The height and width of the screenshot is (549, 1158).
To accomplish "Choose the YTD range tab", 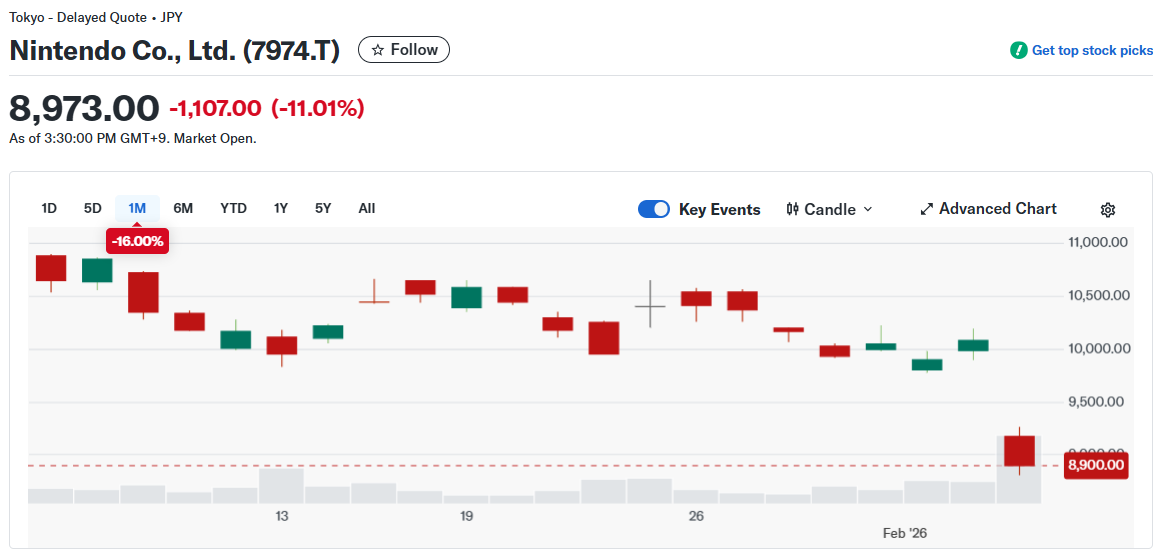I will click(x=233, y=208).
